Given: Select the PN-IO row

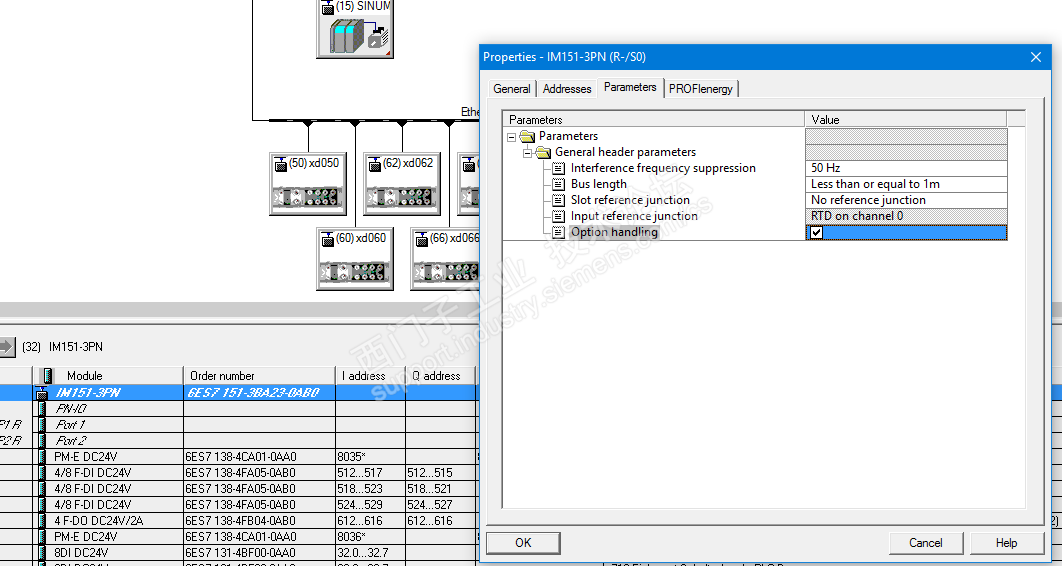Looking at the screenshot, I should pos(239,408).
